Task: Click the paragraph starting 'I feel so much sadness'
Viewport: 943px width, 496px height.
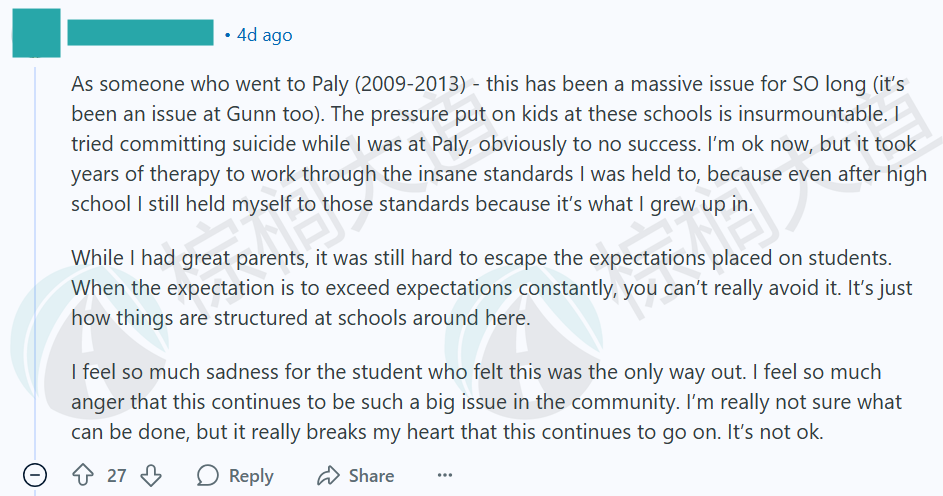Action: point(487,402)
